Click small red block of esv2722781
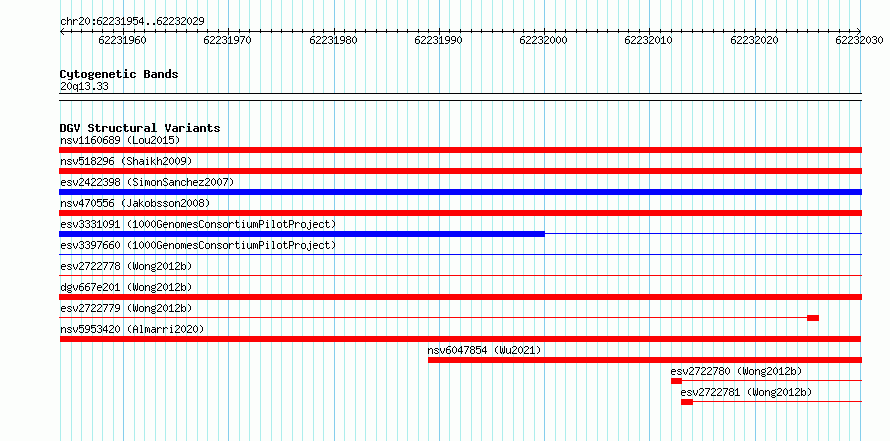Image resolution: width=890 pixels, height=441 pixels. click(687, 402)
